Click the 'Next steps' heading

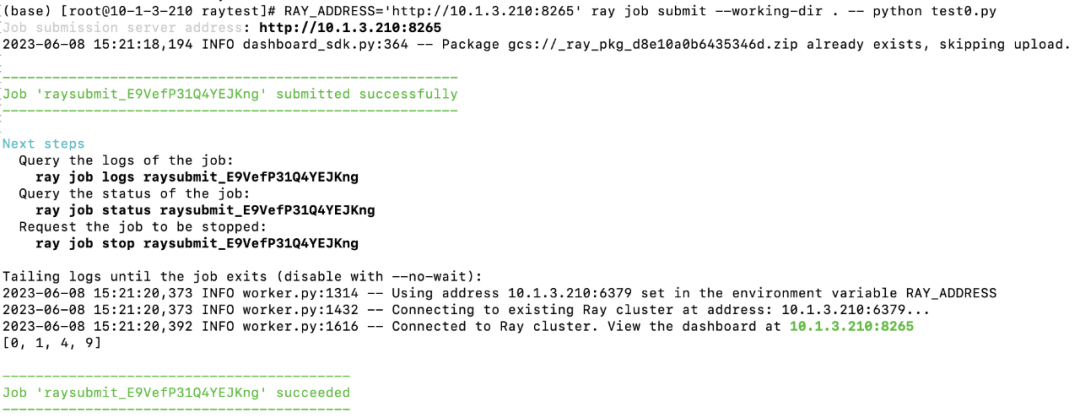[x=43, y=144]
